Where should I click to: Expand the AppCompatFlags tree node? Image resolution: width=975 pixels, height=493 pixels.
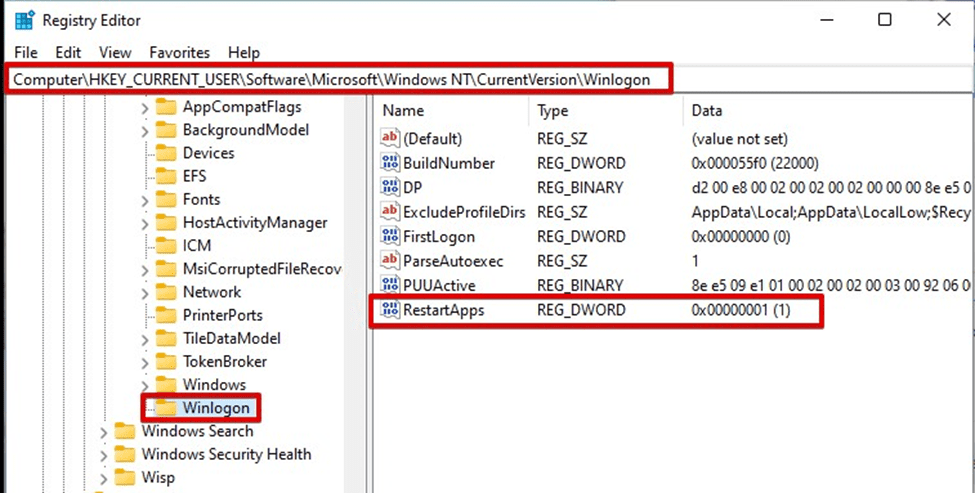click(145, 107)
